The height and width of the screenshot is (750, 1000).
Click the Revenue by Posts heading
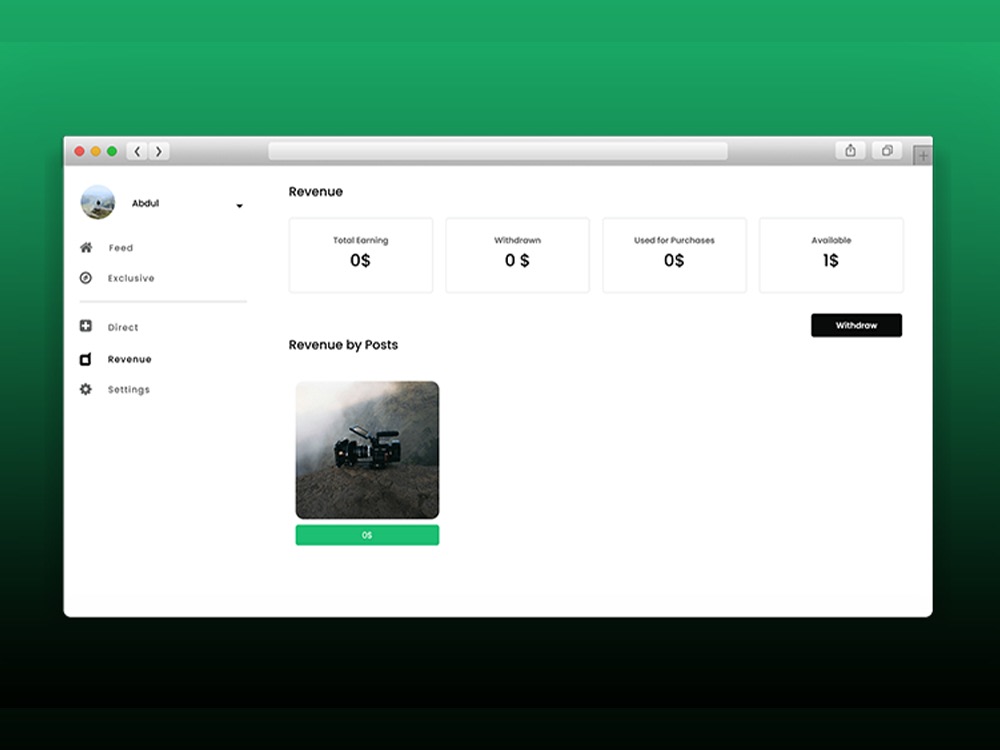pos(343,345)
